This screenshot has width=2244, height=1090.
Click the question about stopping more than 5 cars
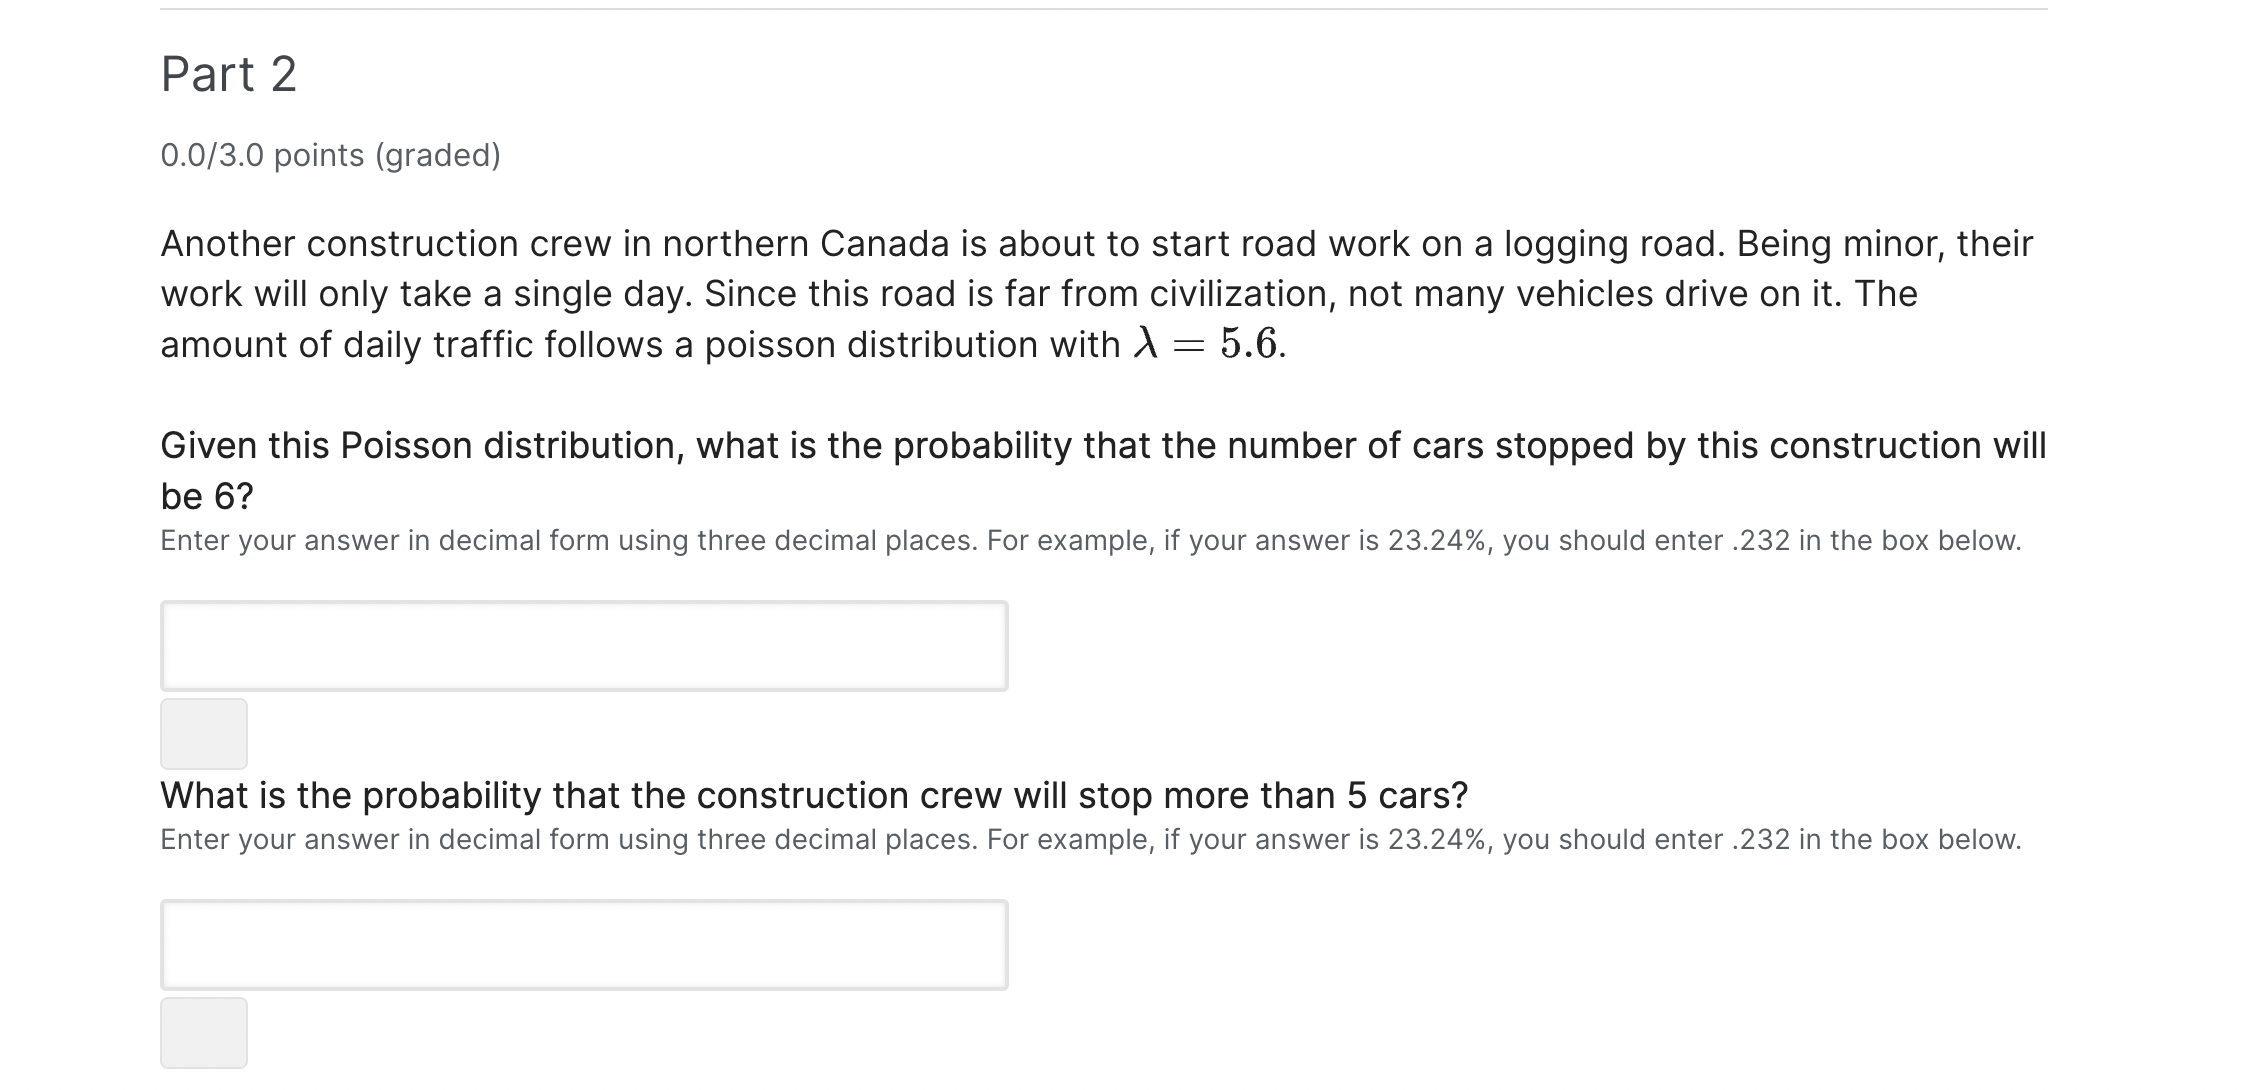[813, 795]
